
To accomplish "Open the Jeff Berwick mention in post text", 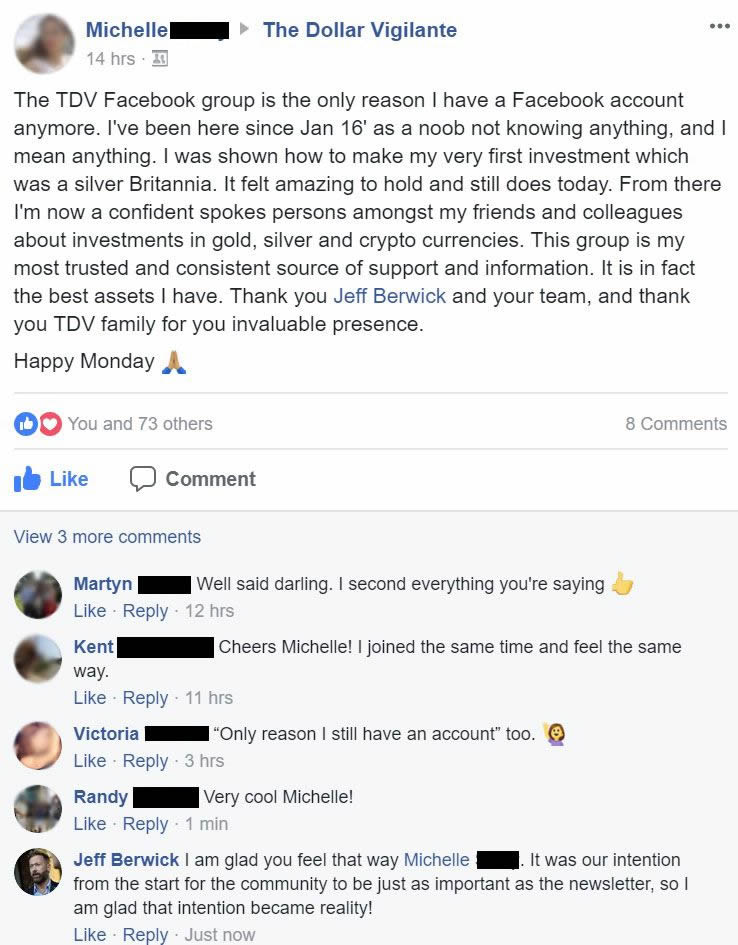I will [390, 296].
